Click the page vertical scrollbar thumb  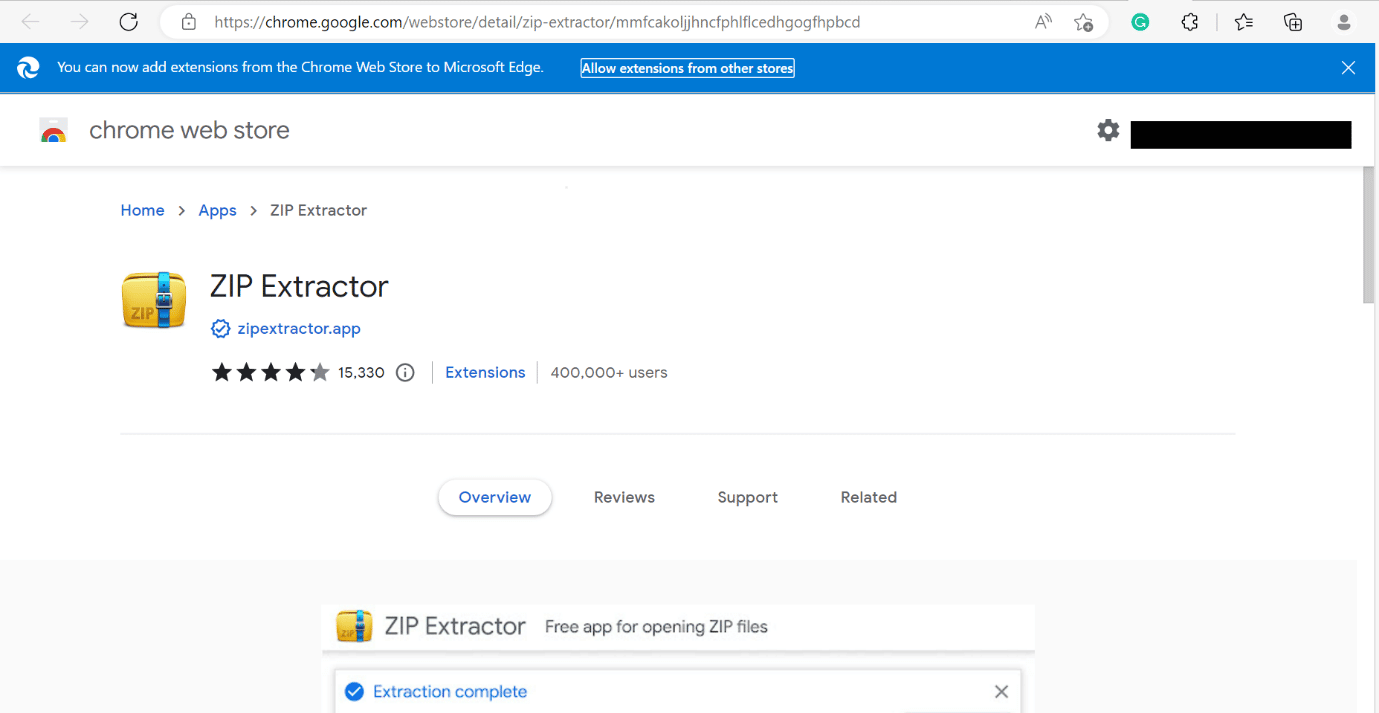coord(1369,235)
